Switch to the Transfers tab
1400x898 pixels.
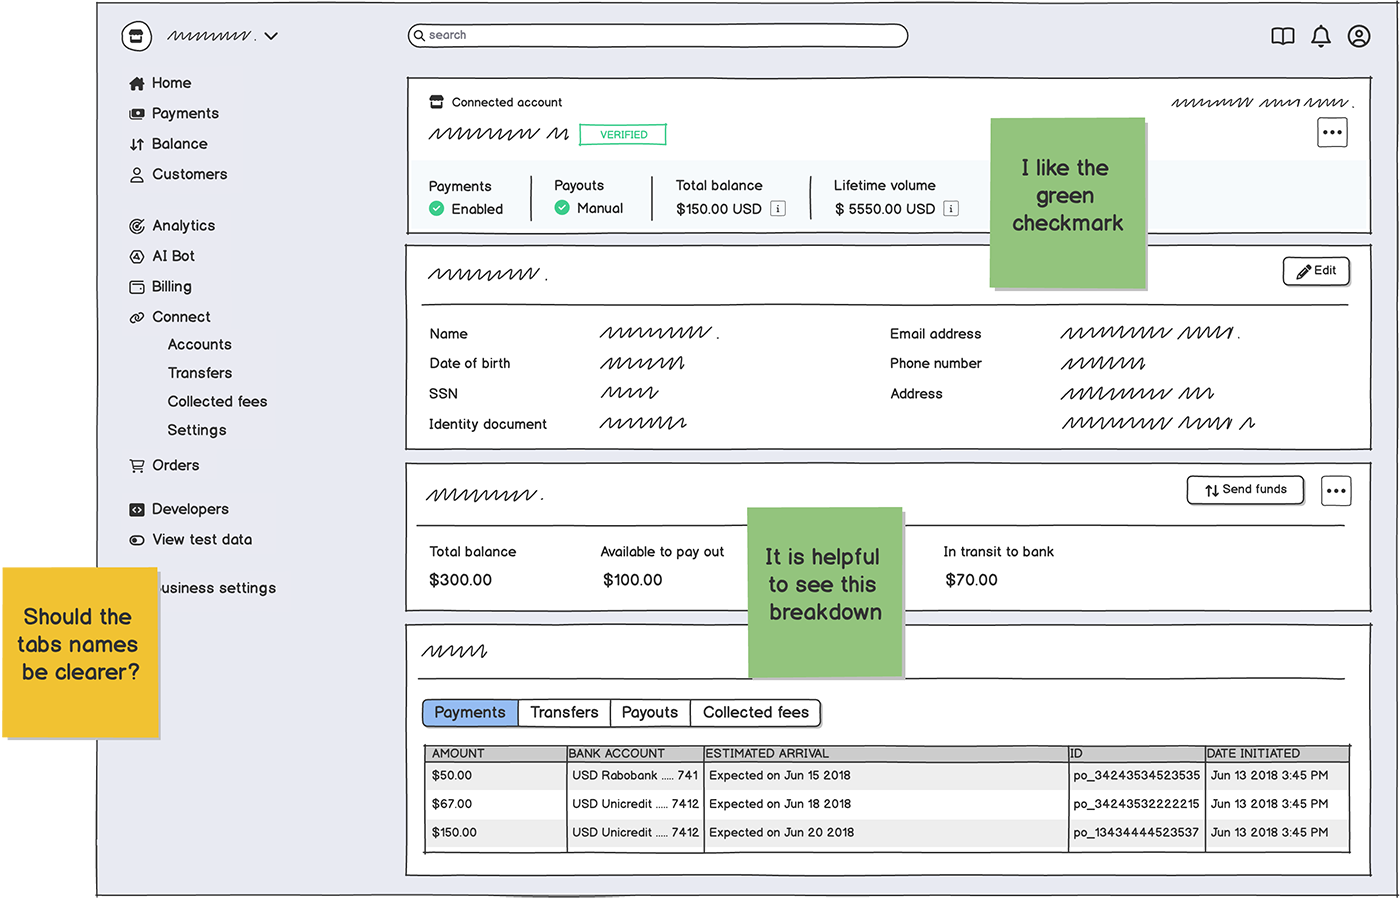click(x=564, y=712)
